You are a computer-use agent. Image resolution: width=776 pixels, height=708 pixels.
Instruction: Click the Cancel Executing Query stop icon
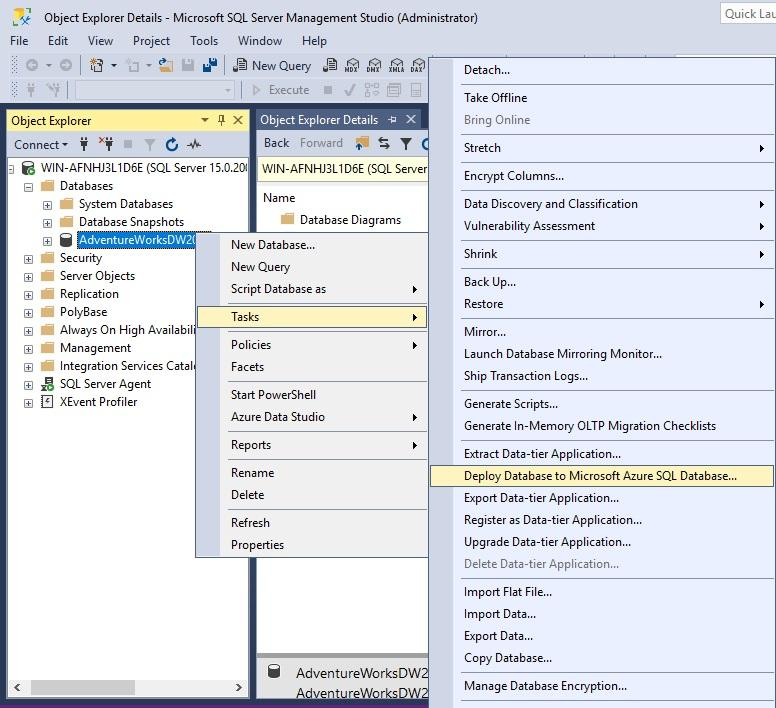click(328, 90)
